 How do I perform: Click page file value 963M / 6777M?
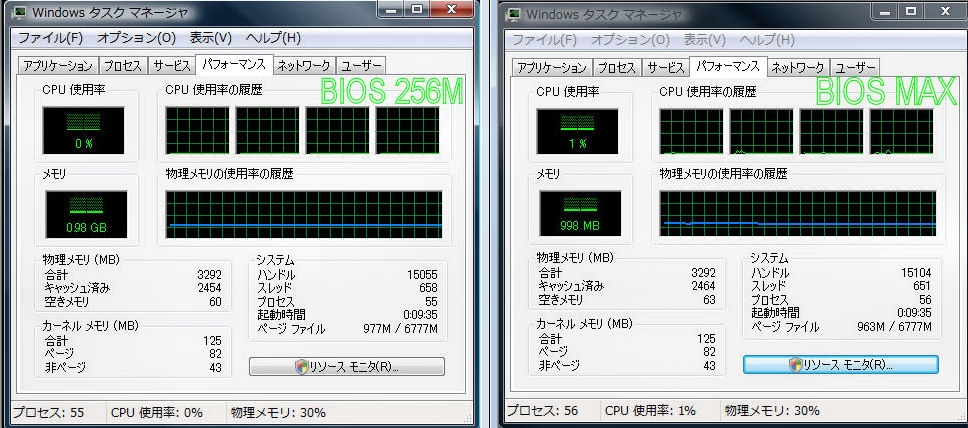pos(894,327)
